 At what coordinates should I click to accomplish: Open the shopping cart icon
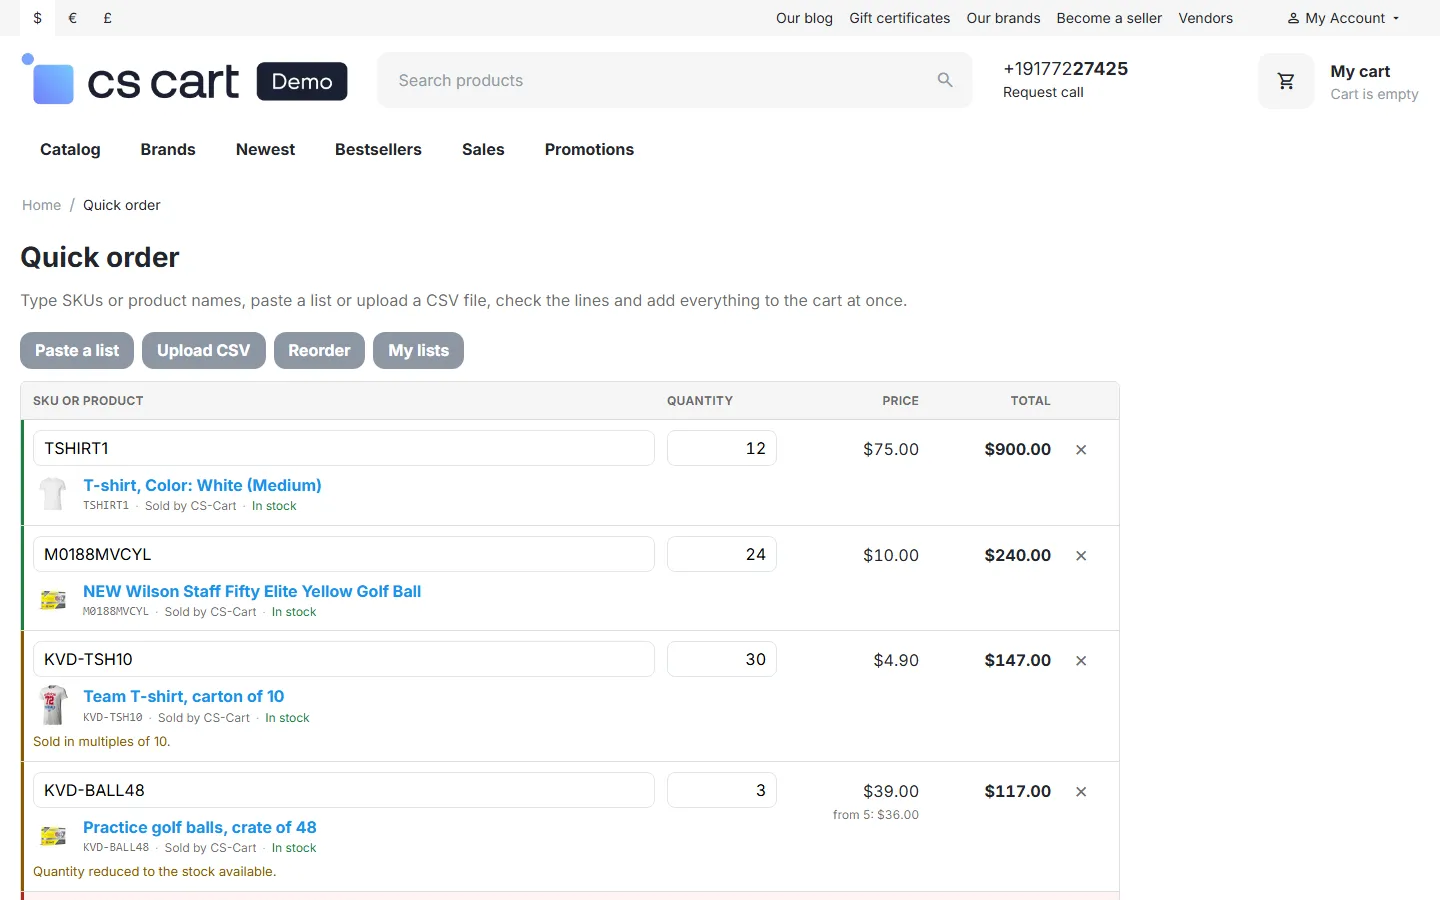[1286, 81]
